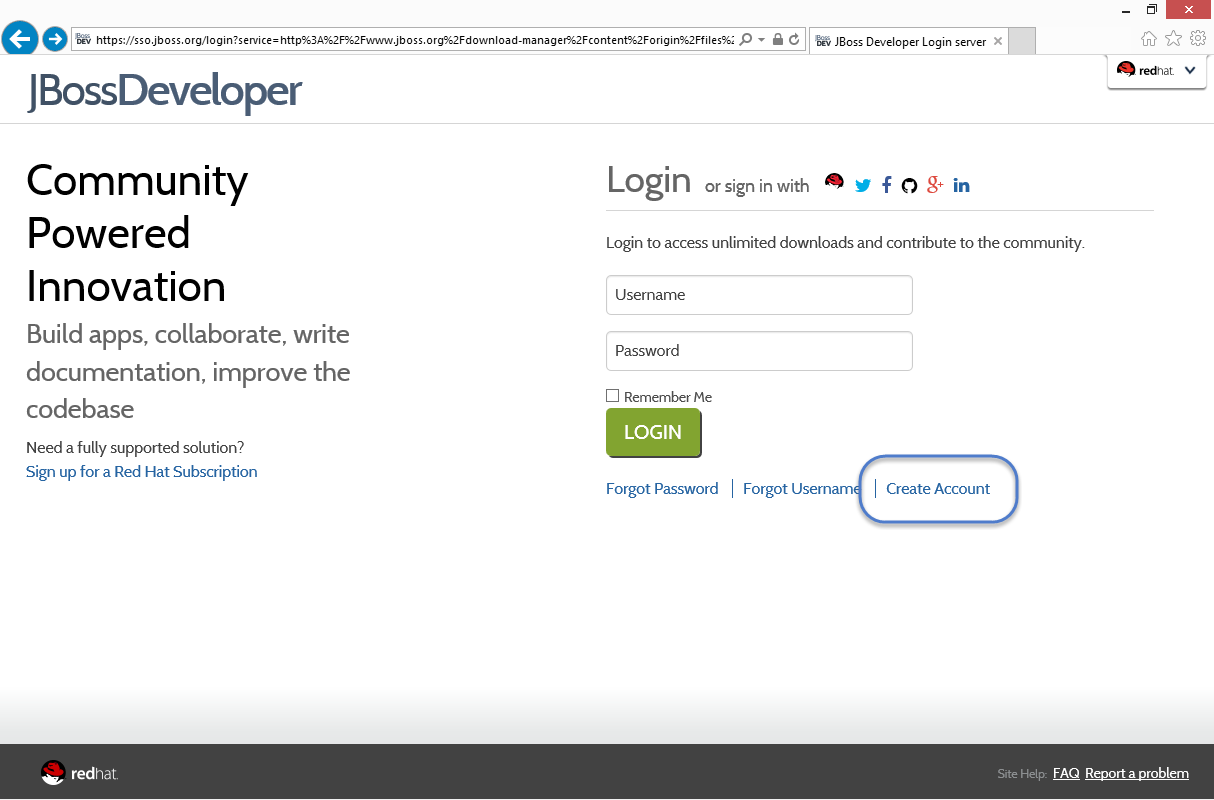Click the window restore button

[x=1151, y=9]
